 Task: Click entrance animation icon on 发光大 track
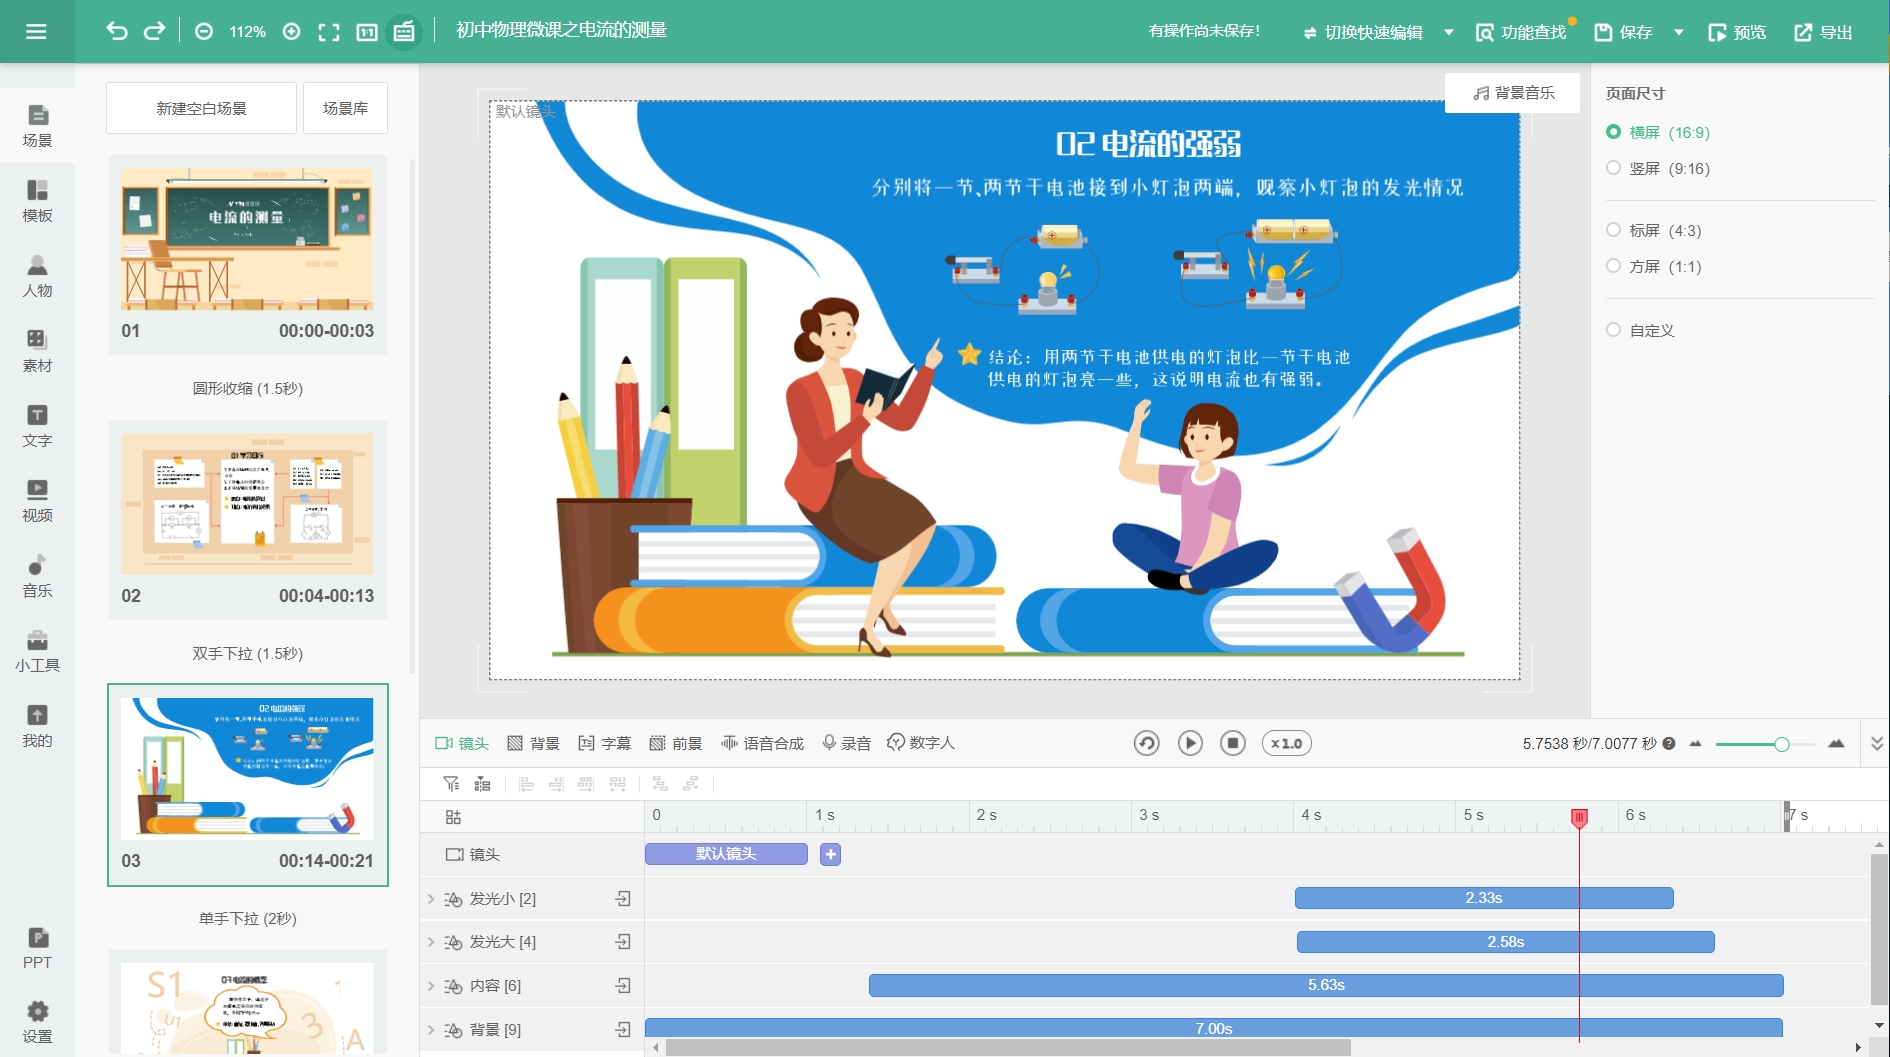click(623, 941)
